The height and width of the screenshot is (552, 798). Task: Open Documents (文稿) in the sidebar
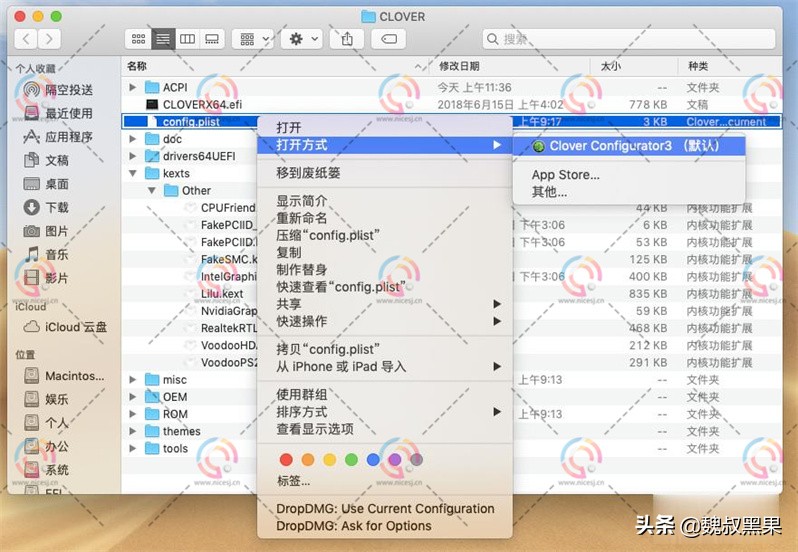click(x=47, y=160)
